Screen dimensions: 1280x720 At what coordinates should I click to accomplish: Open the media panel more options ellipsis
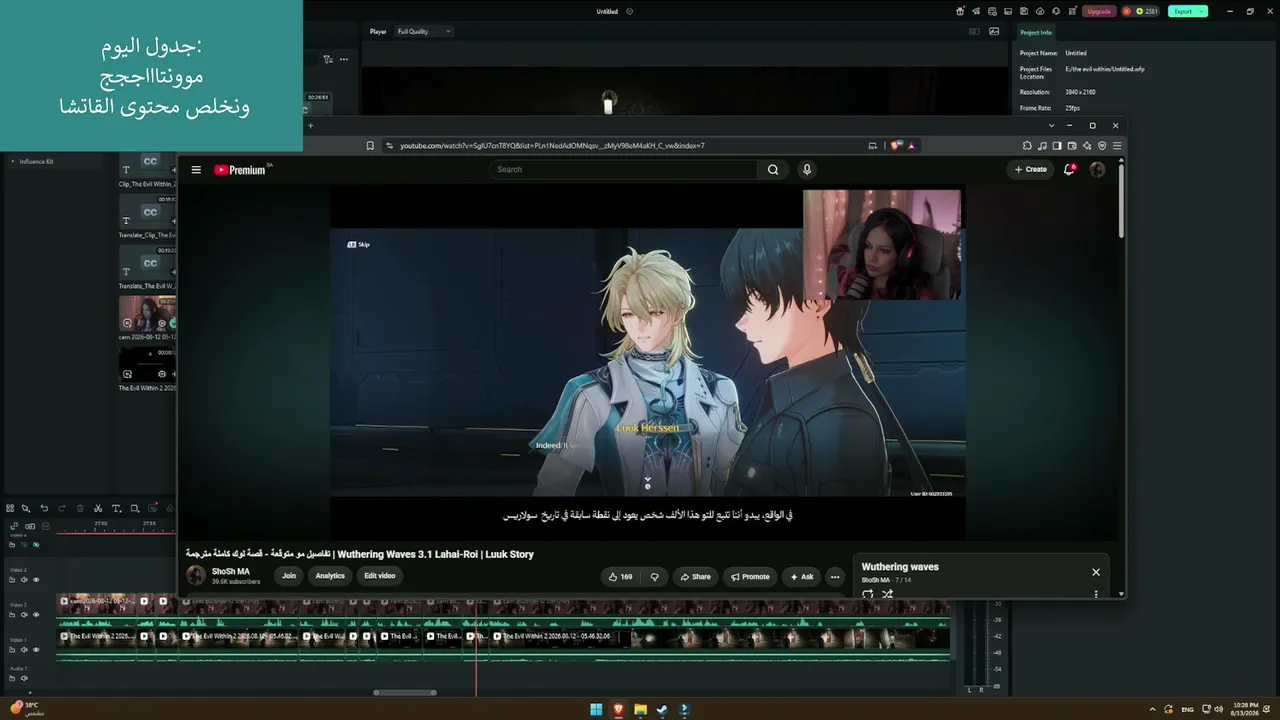[344, 59]
